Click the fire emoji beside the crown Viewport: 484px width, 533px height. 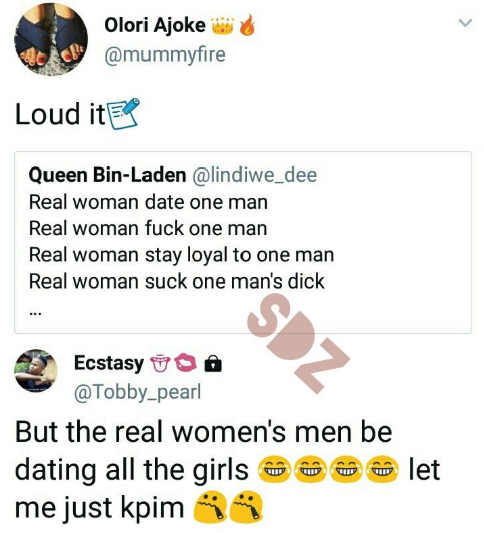click(247, 25)
